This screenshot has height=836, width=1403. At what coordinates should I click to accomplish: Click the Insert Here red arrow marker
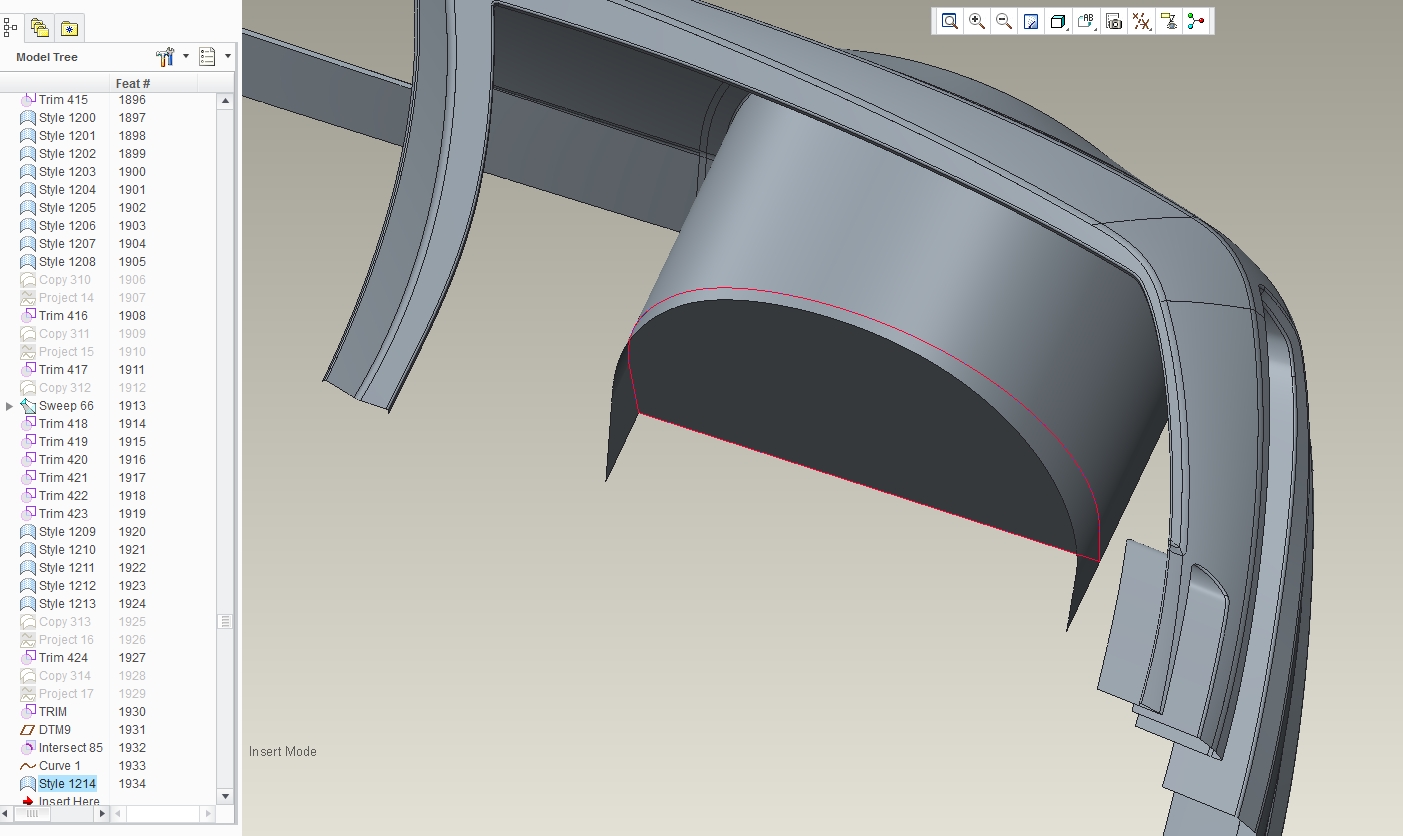click(x=28, y=802)
